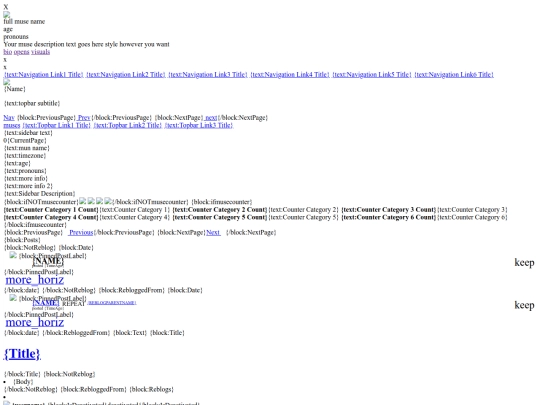The image size is (540, 405).
Task: Click bold Counter Category 1 Count text
Action: pyautogui.click(x=51, y=210)
